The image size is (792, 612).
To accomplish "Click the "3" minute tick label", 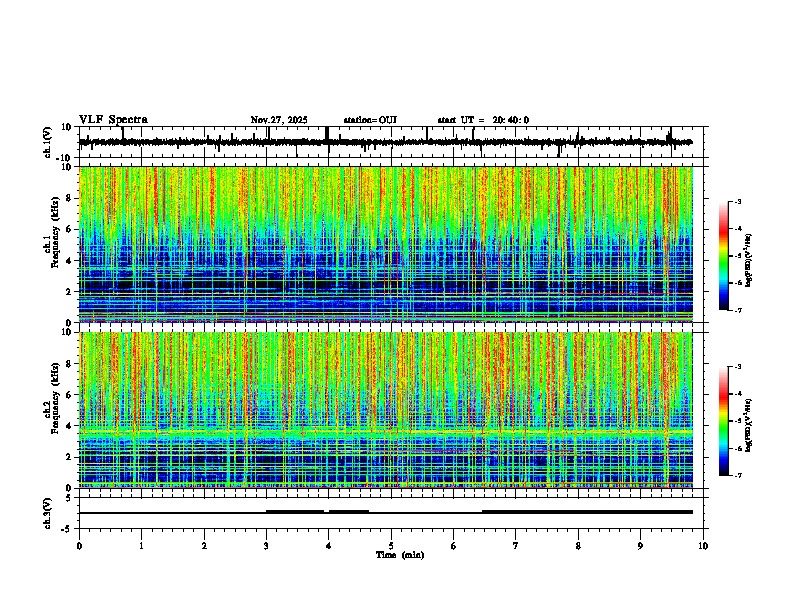I will pos(266,546).
